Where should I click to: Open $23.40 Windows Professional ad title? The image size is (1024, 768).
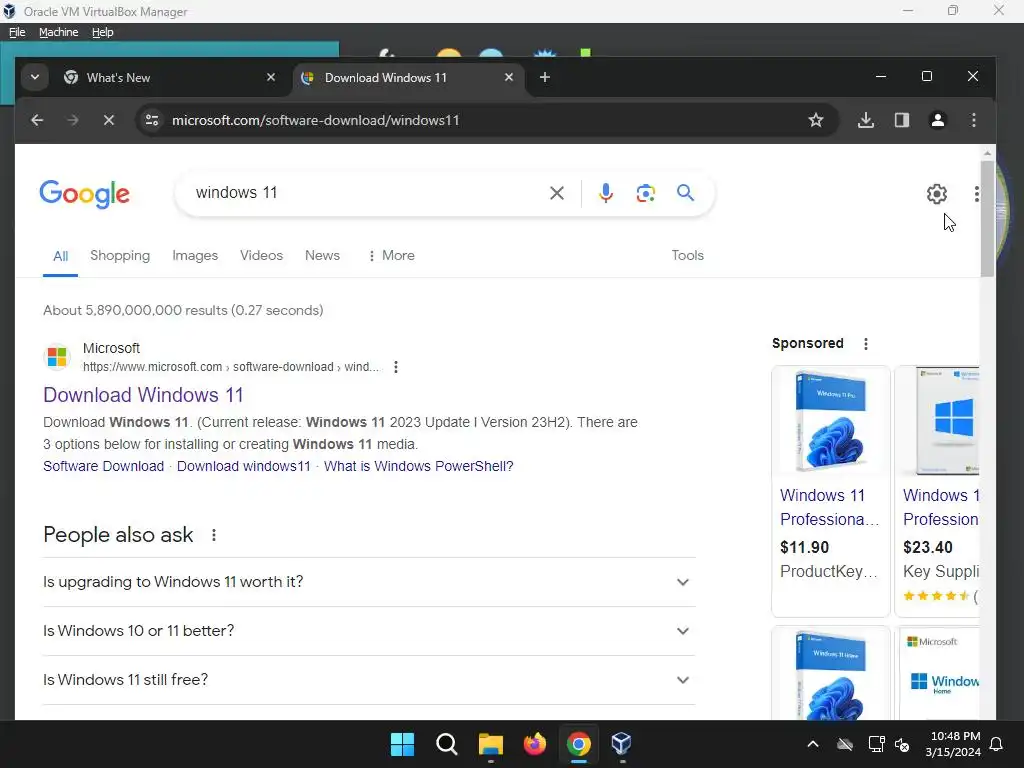coord(941,507)
